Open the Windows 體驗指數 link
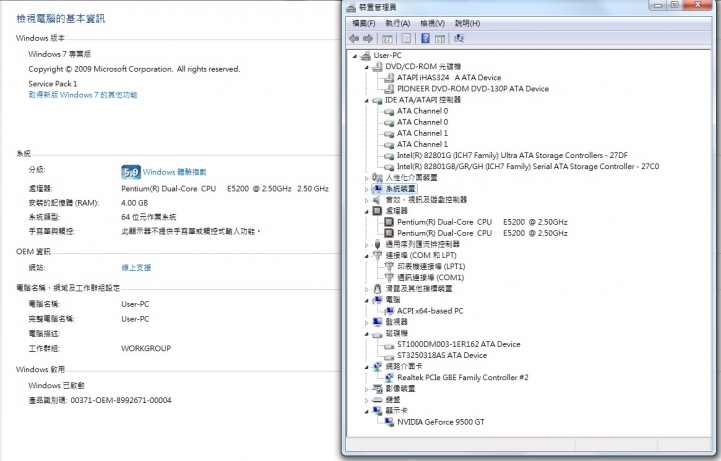 point(175,172)
